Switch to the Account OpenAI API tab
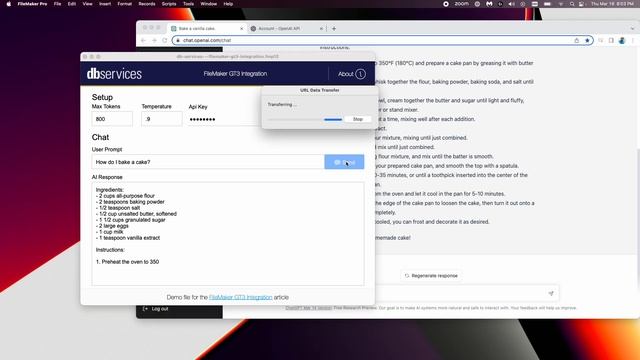Image resolution: width=640 pixels, height=360 pixels. point(286,29)
